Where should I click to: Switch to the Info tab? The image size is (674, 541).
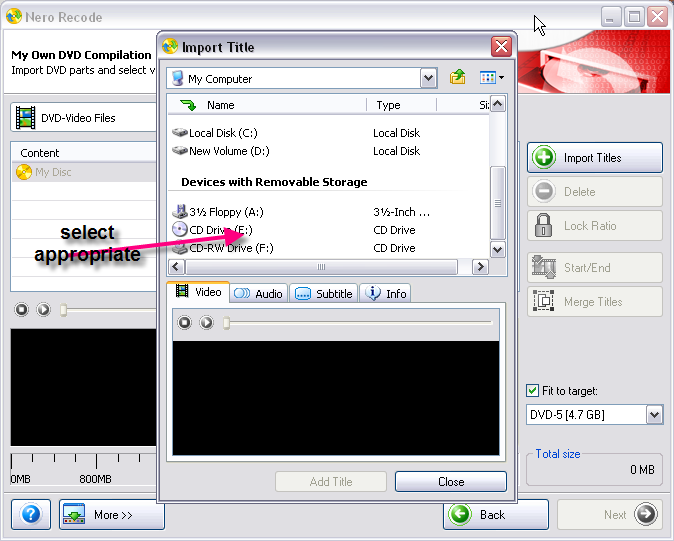pyautogui.click(x=385, y=293)
